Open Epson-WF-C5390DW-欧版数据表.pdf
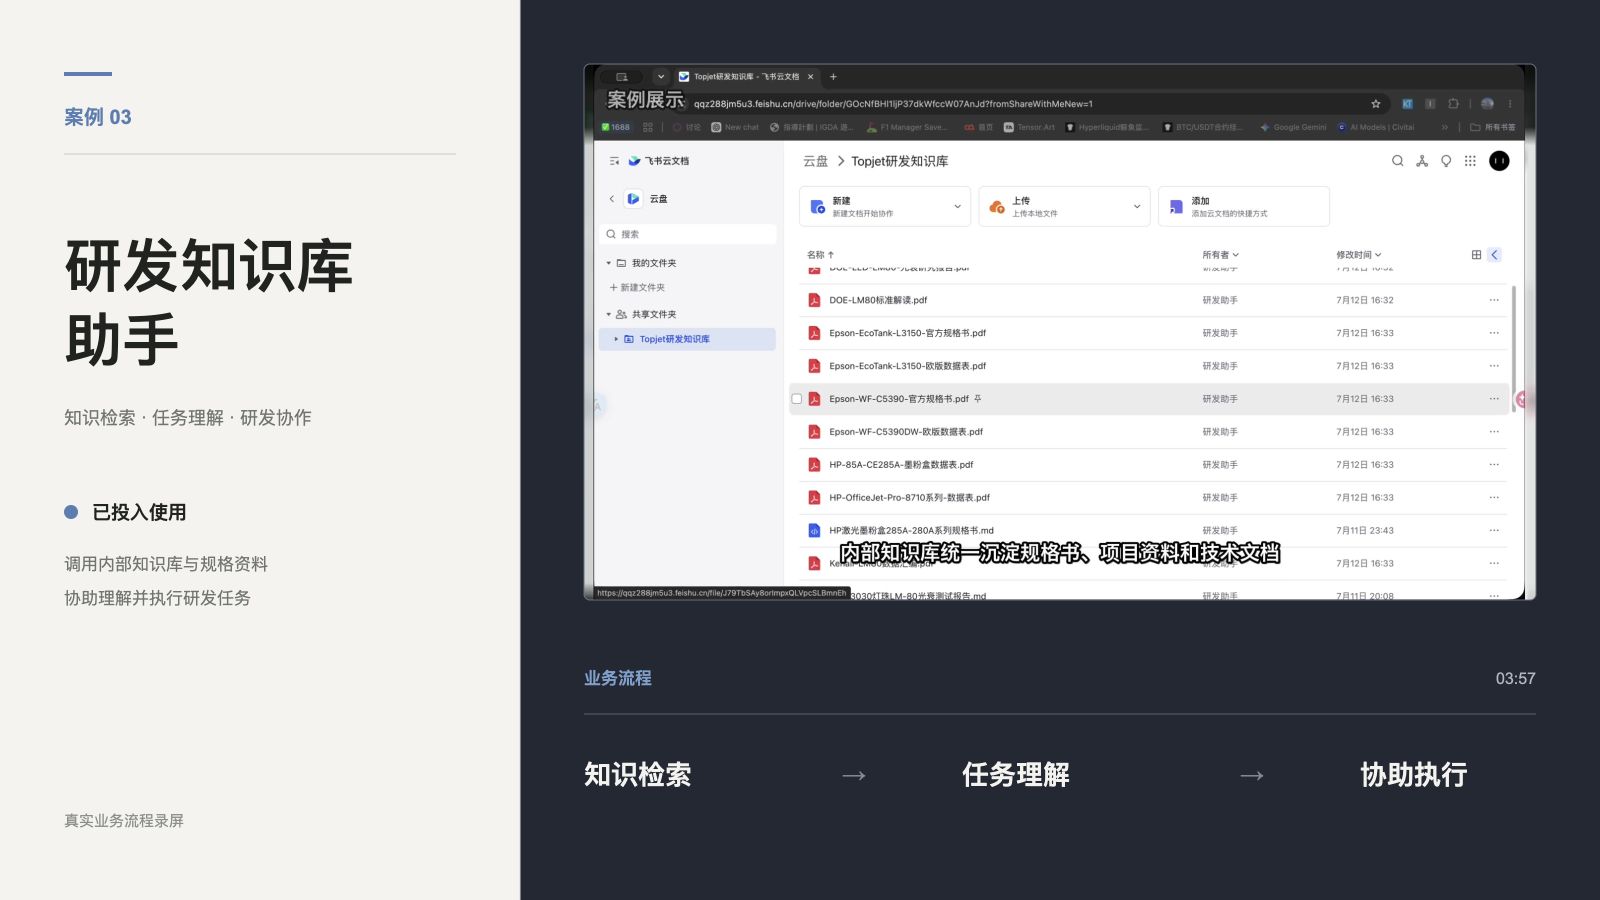Viewport: 1600px width, 900px height. click(906, 432)
